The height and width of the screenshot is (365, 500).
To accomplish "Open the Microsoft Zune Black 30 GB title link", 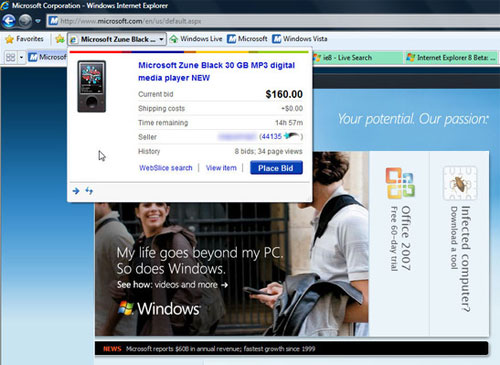I will [x=217, y=71].
